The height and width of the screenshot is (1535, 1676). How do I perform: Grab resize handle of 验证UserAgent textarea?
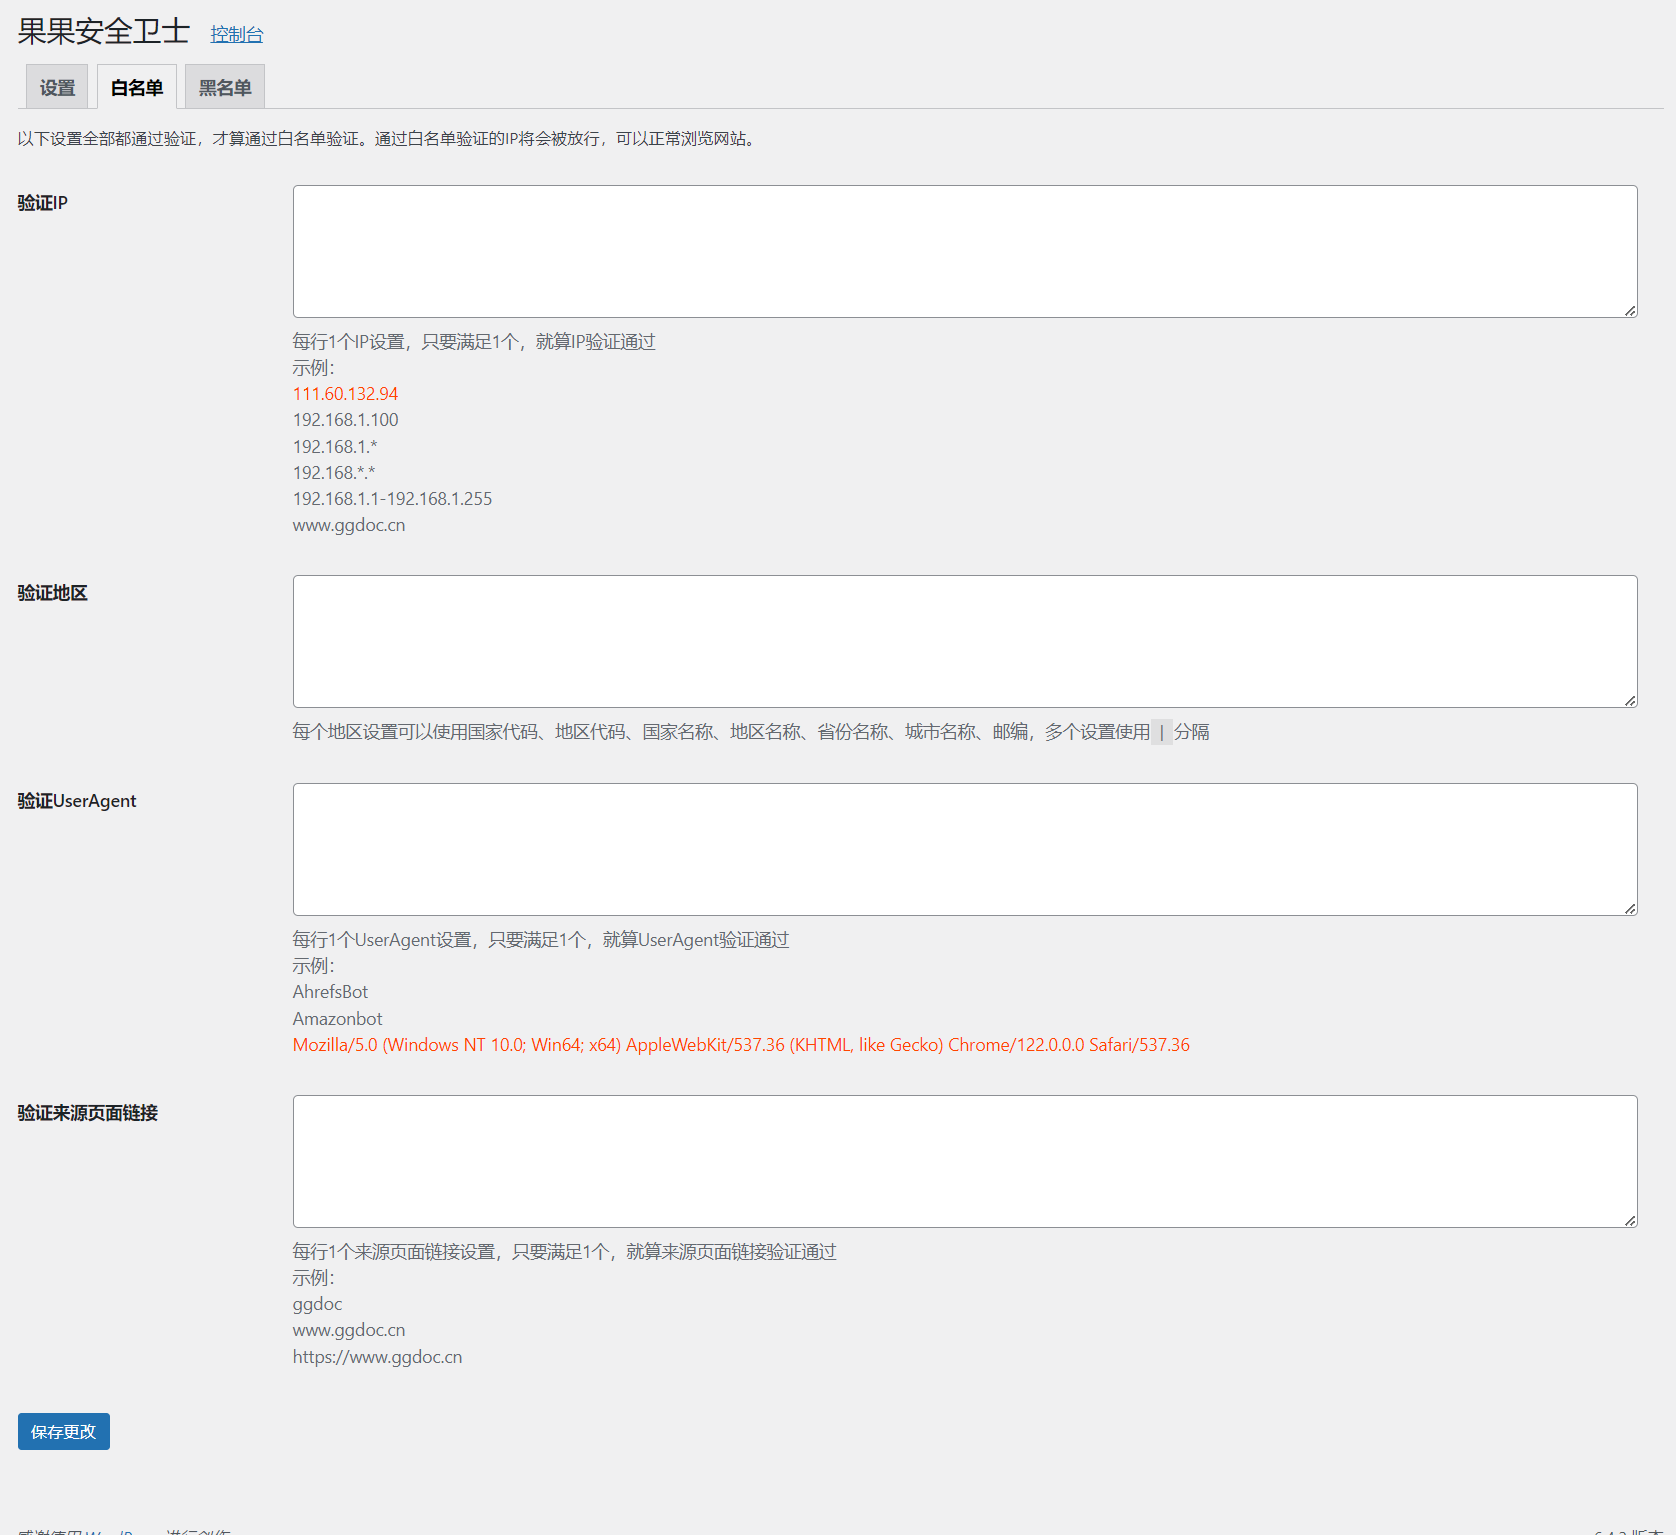coord(1630,909)
